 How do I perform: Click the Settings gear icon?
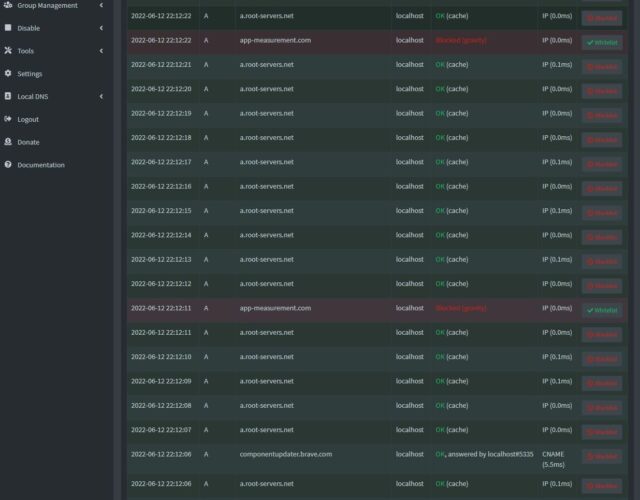[x=8, y=73]
